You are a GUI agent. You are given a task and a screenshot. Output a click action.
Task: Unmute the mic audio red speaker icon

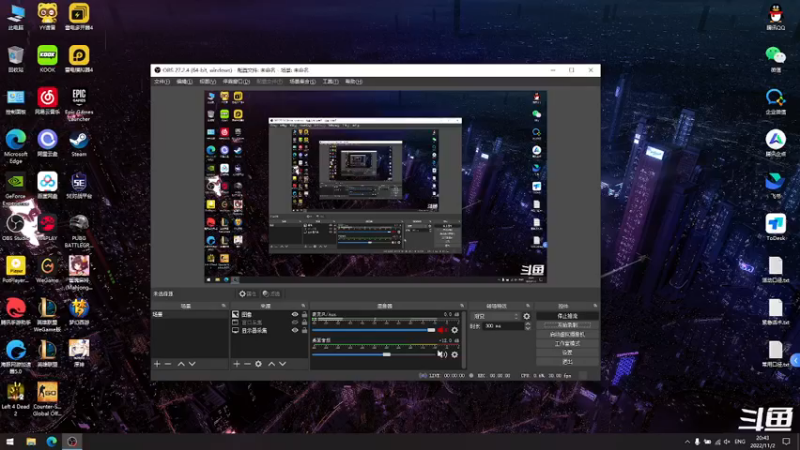tap(442, 330)
